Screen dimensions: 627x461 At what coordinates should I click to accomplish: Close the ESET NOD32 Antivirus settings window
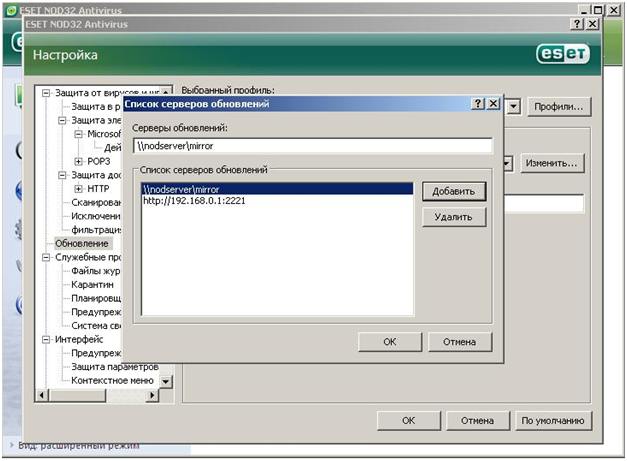point(592,24)
